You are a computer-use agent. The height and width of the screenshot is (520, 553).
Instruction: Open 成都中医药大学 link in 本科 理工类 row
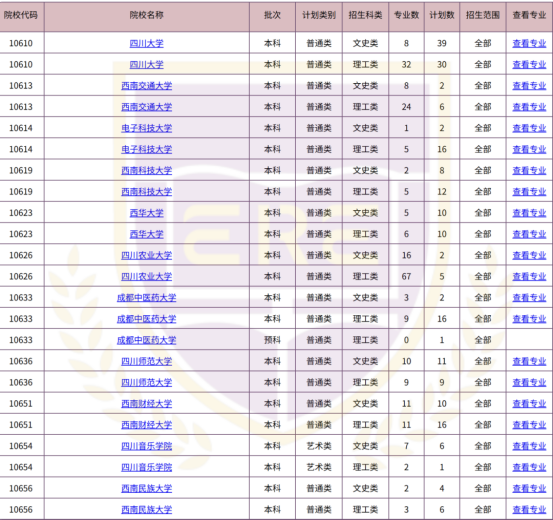click(x=146, y=319)
